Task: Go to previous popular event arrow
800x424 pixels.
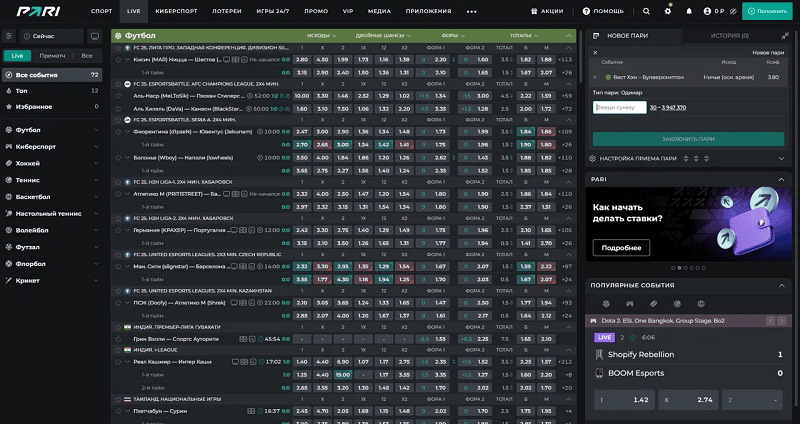Action: click(770, 321)
